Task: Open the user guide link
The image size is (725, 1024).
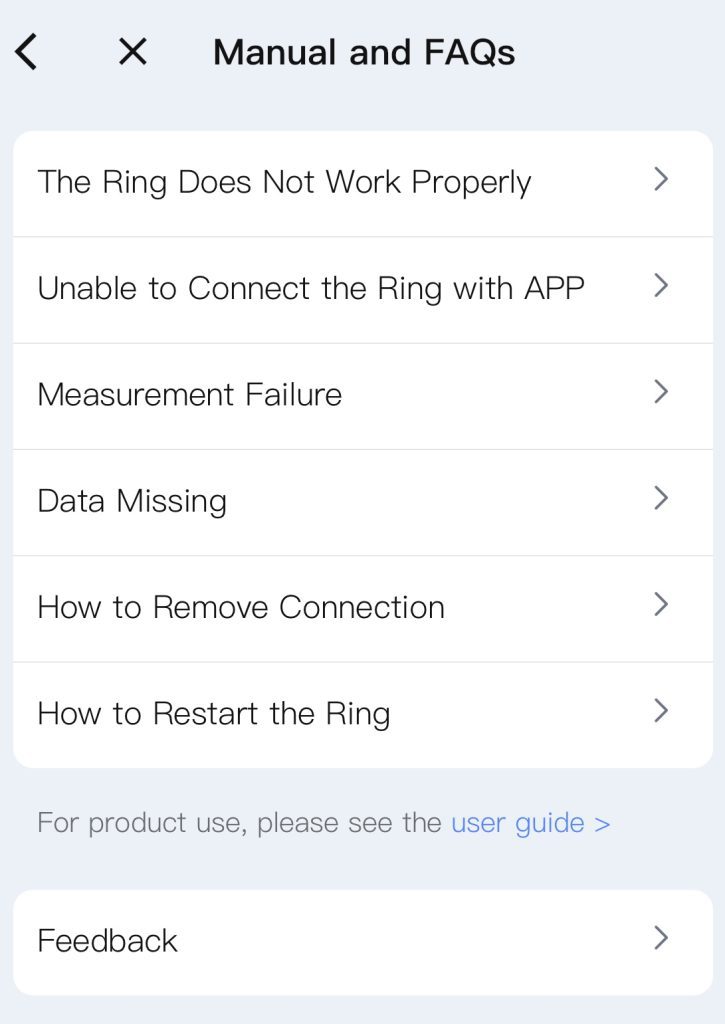Action: pyautogui.click(x=529, y=822)
